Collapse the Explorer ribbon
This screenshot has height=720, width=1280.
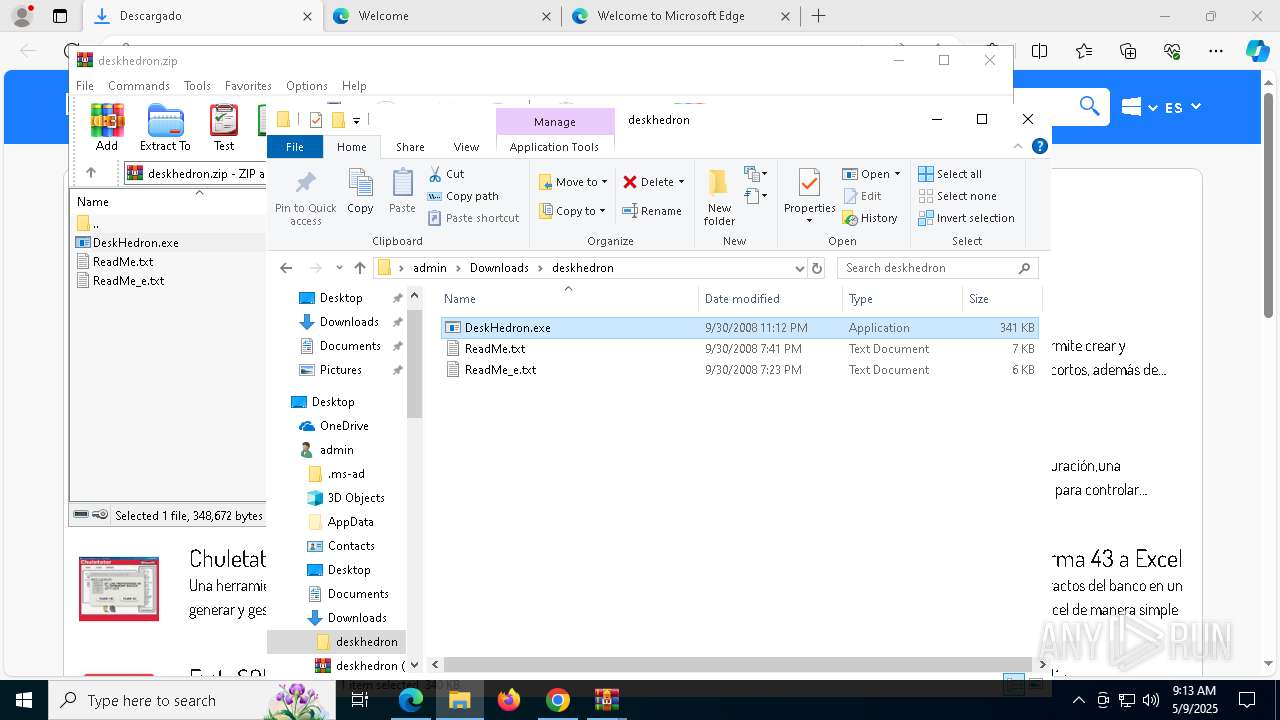coord(1019,146)
